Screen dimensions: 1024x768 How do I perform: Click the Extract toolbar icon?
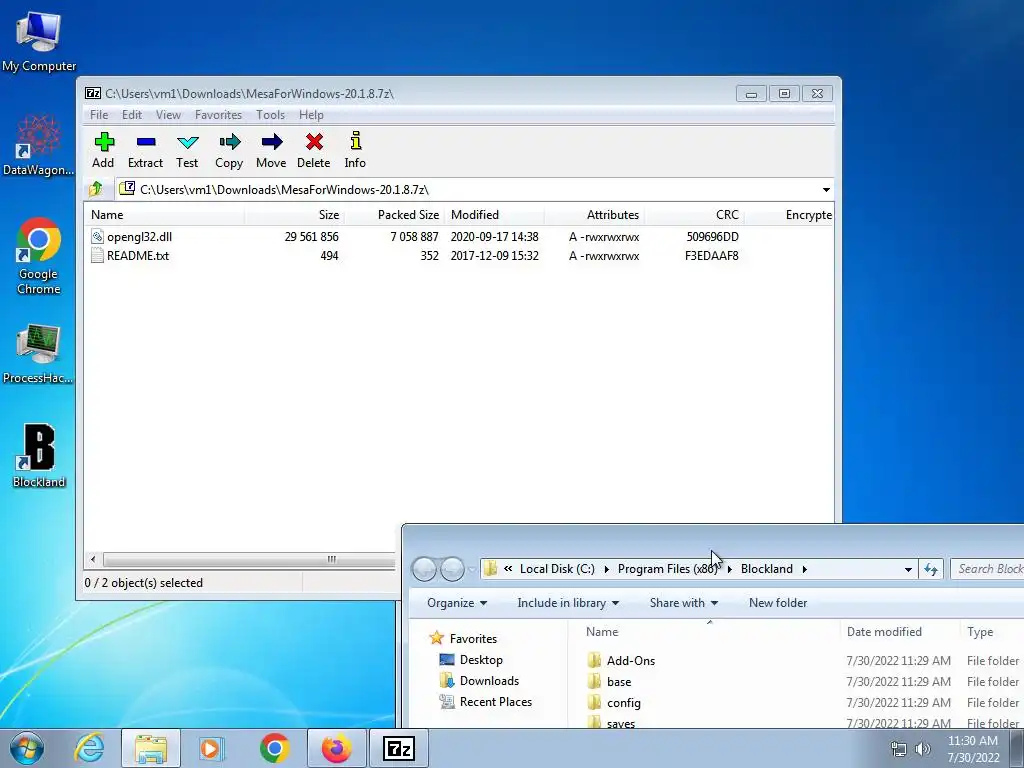point(145,150)
